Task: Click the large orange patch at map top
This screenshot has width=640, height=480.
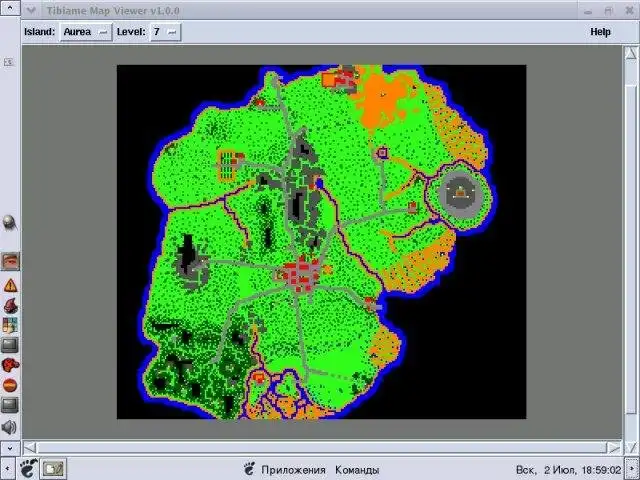Action: 380,97
